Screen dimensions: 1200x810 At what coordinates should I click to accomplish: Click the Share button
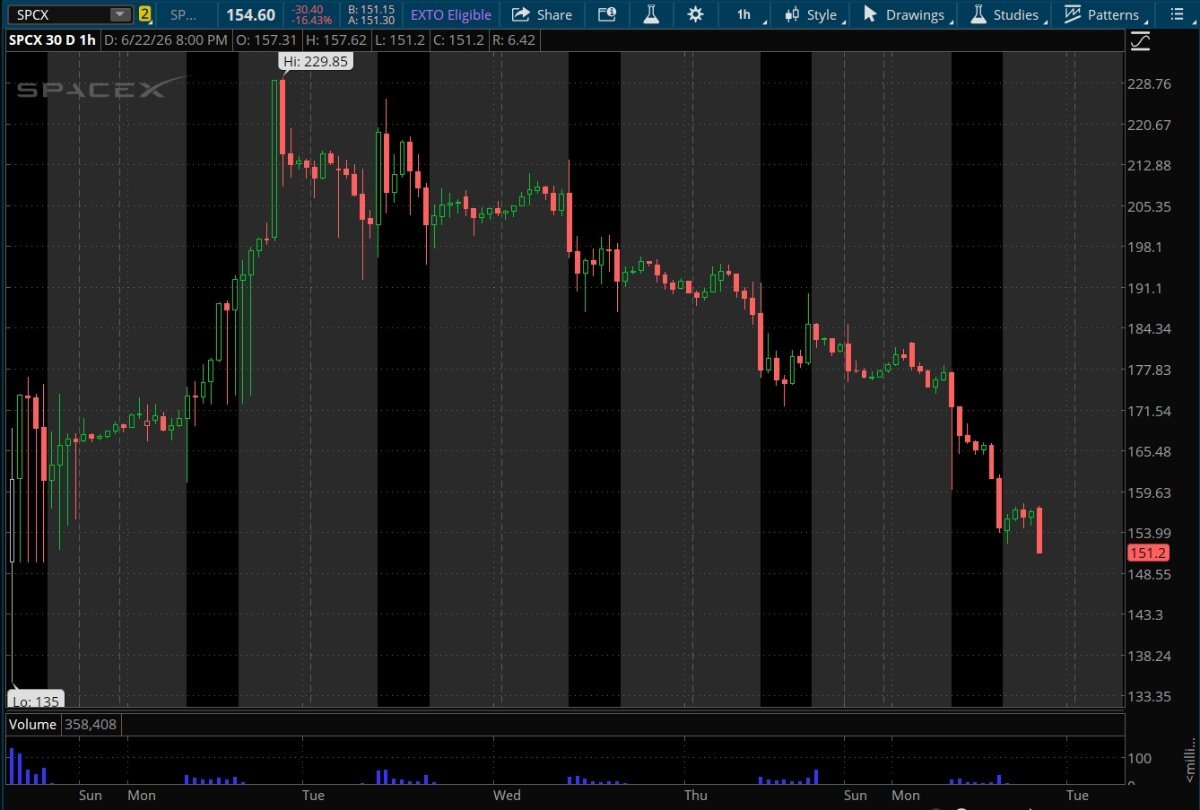[542, 14]
